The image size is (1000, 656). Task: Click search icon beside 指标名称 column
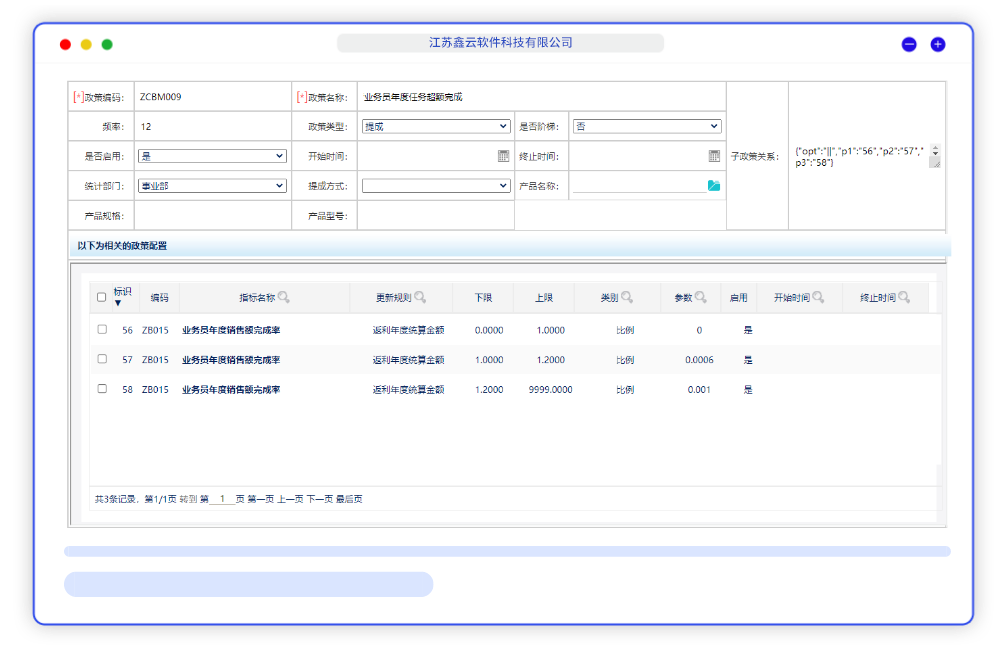(x=284, y=297)
